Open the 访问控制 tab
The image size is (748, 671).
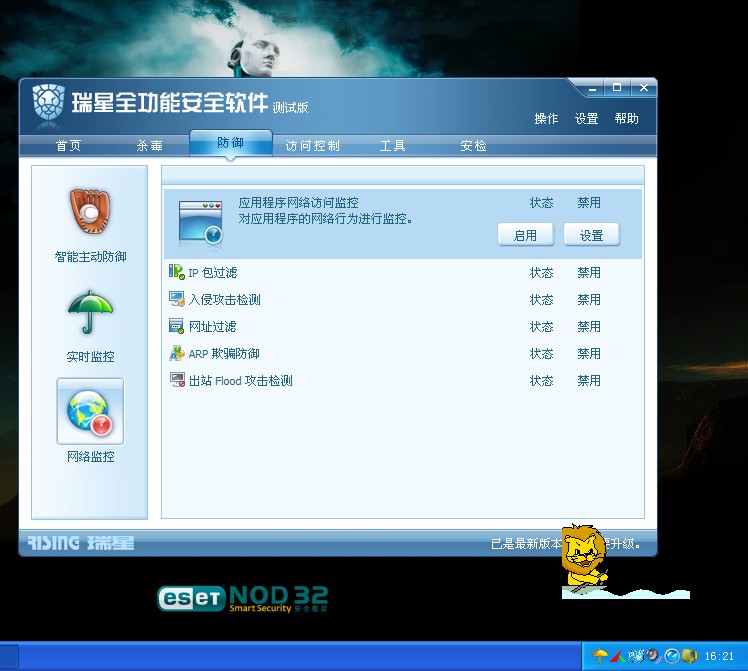(312, 145)
